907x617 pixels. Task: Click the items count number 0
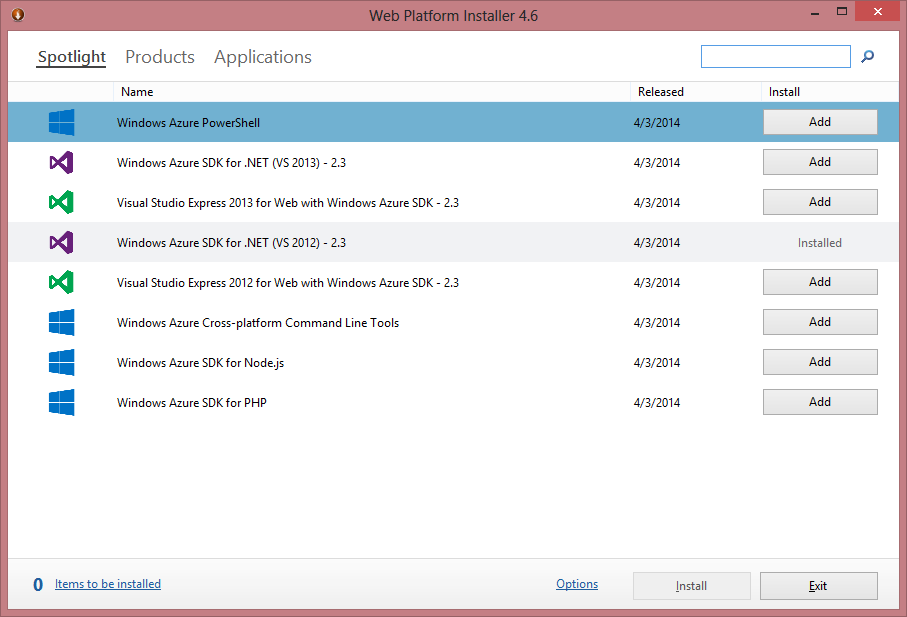point(38,585)
